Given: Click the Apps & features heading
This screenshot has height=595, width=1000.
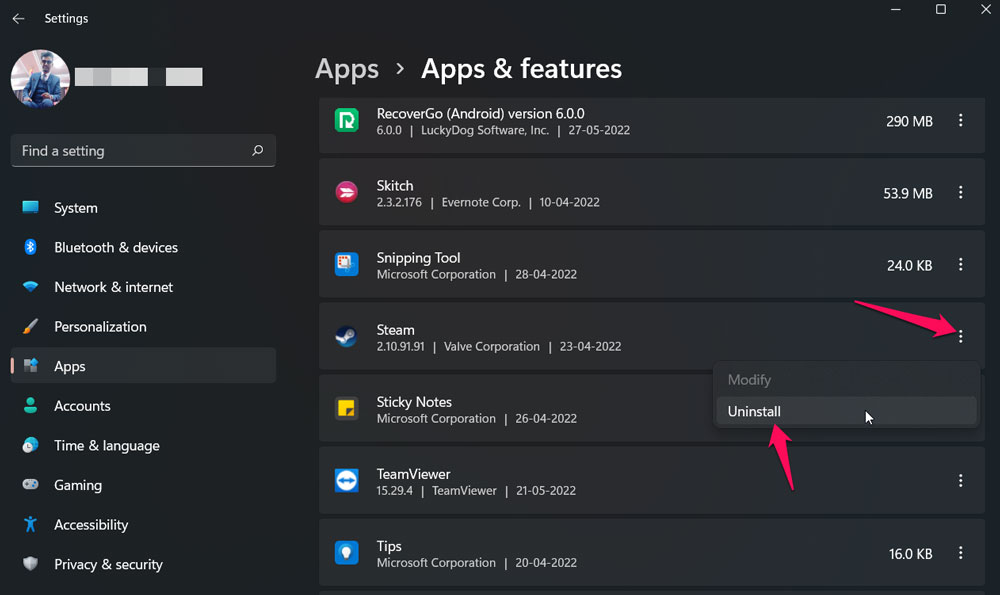Looking at the screenshot, I should point(522,69).
